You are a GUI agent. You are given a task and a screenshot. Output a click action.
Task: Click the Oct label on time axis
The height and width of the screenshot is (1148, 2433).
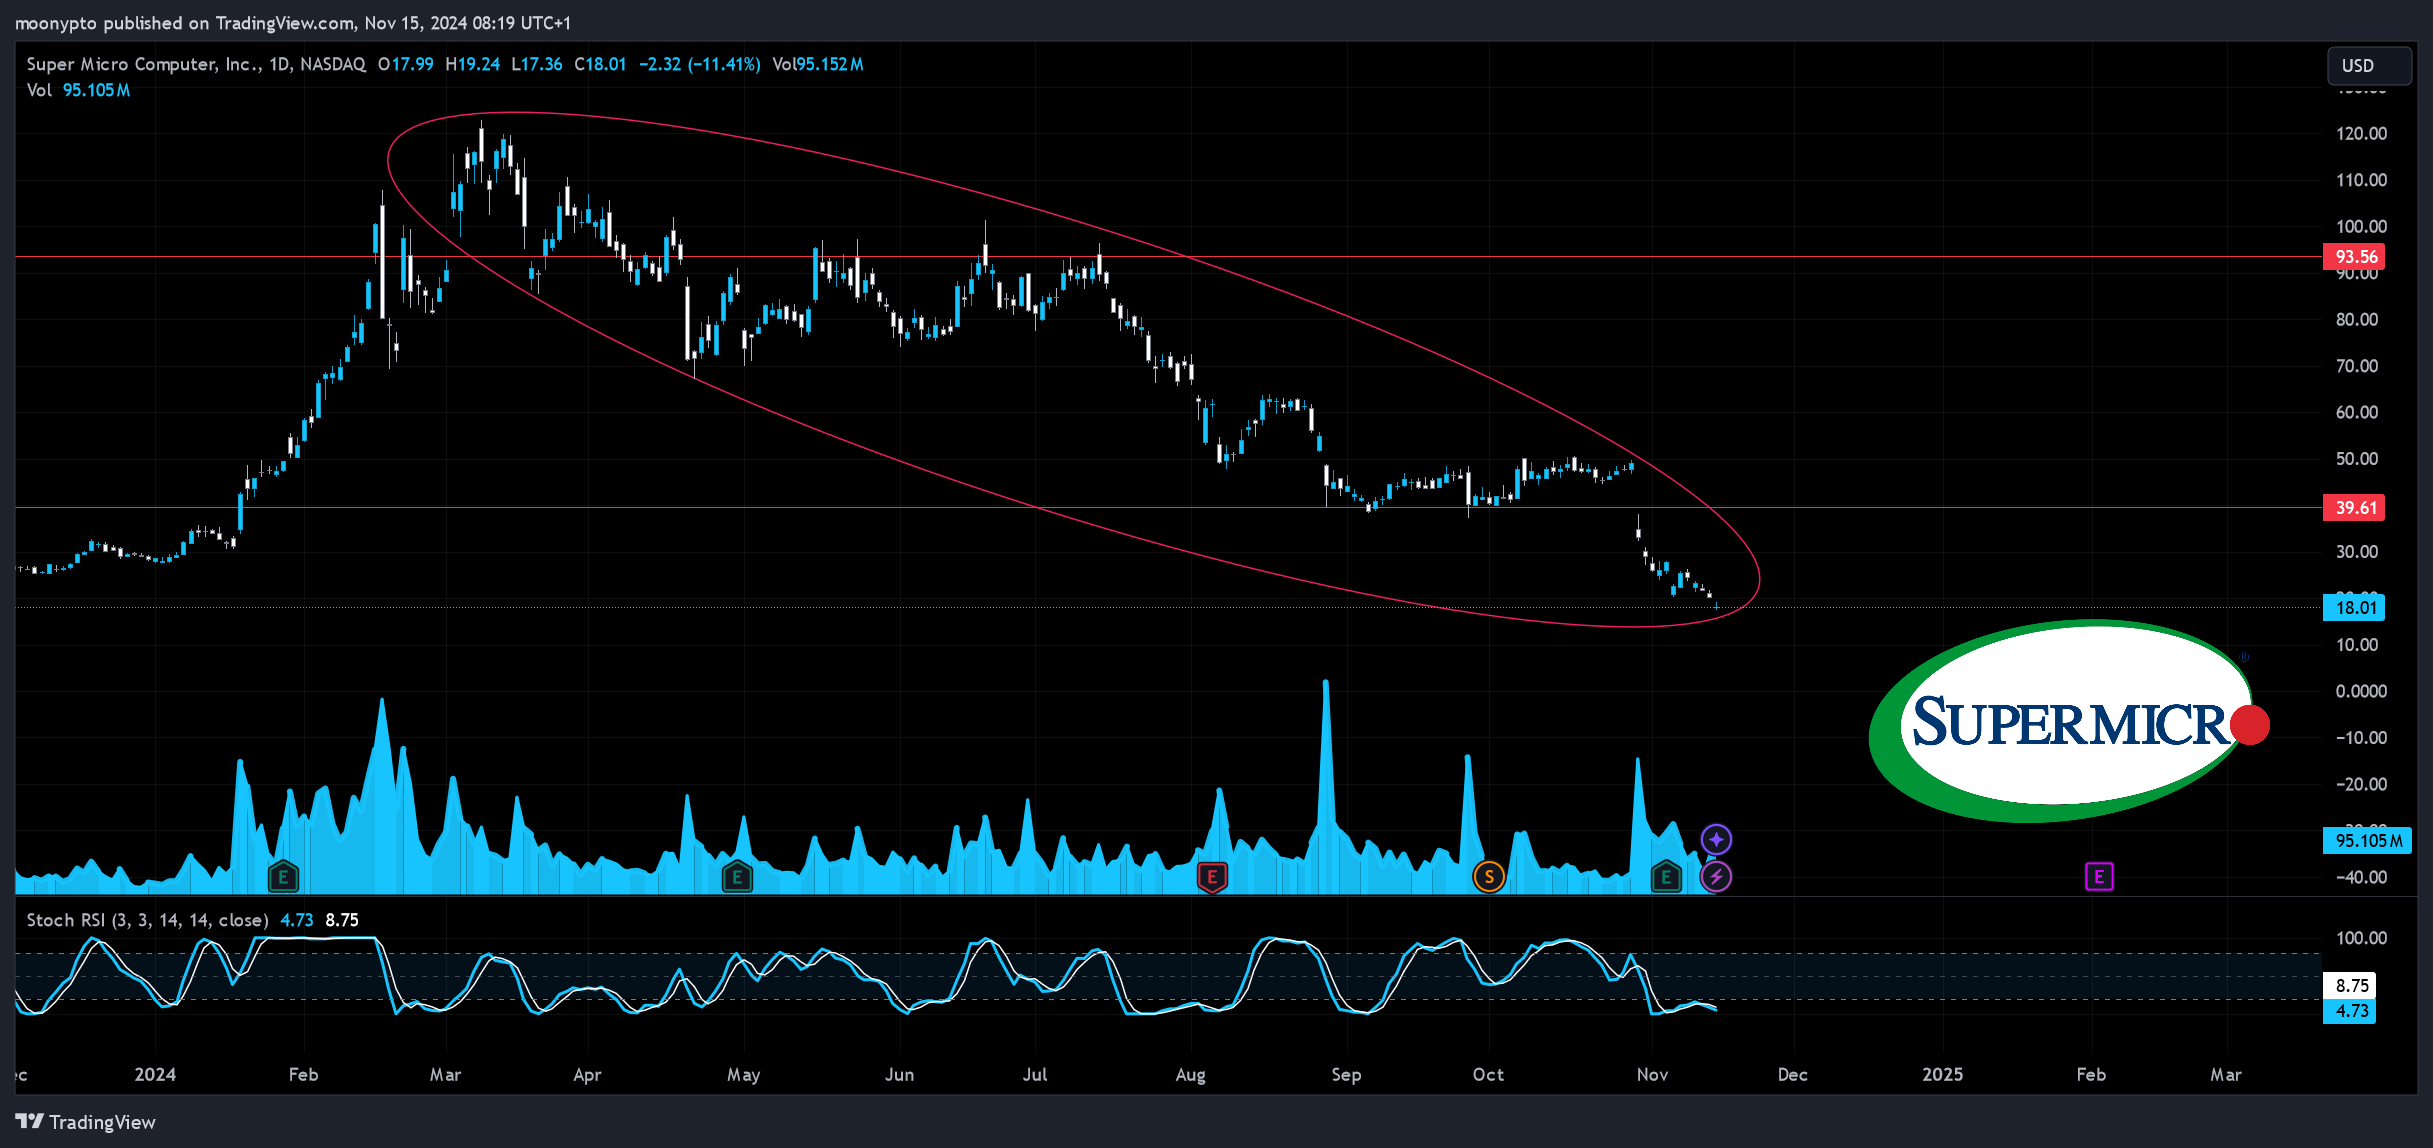tap(1488, 1074)
